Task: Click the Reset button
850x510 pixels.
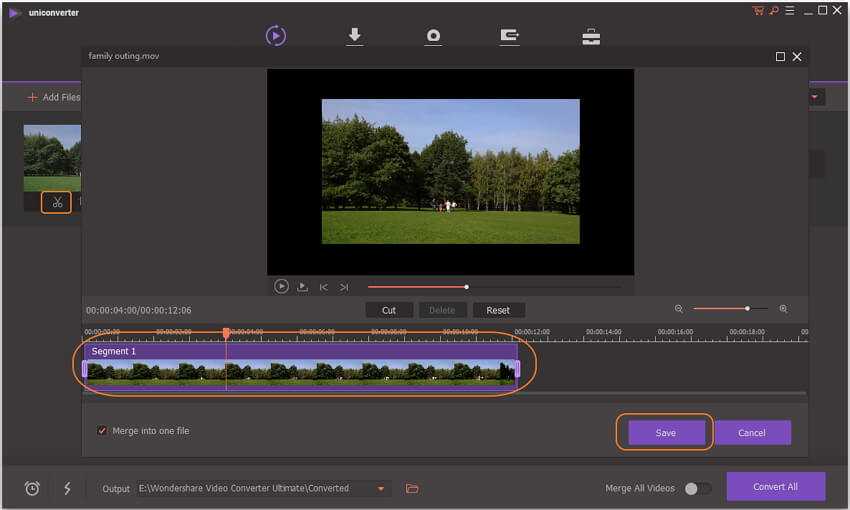Action: pyautogui.click(x=498, y=310)
